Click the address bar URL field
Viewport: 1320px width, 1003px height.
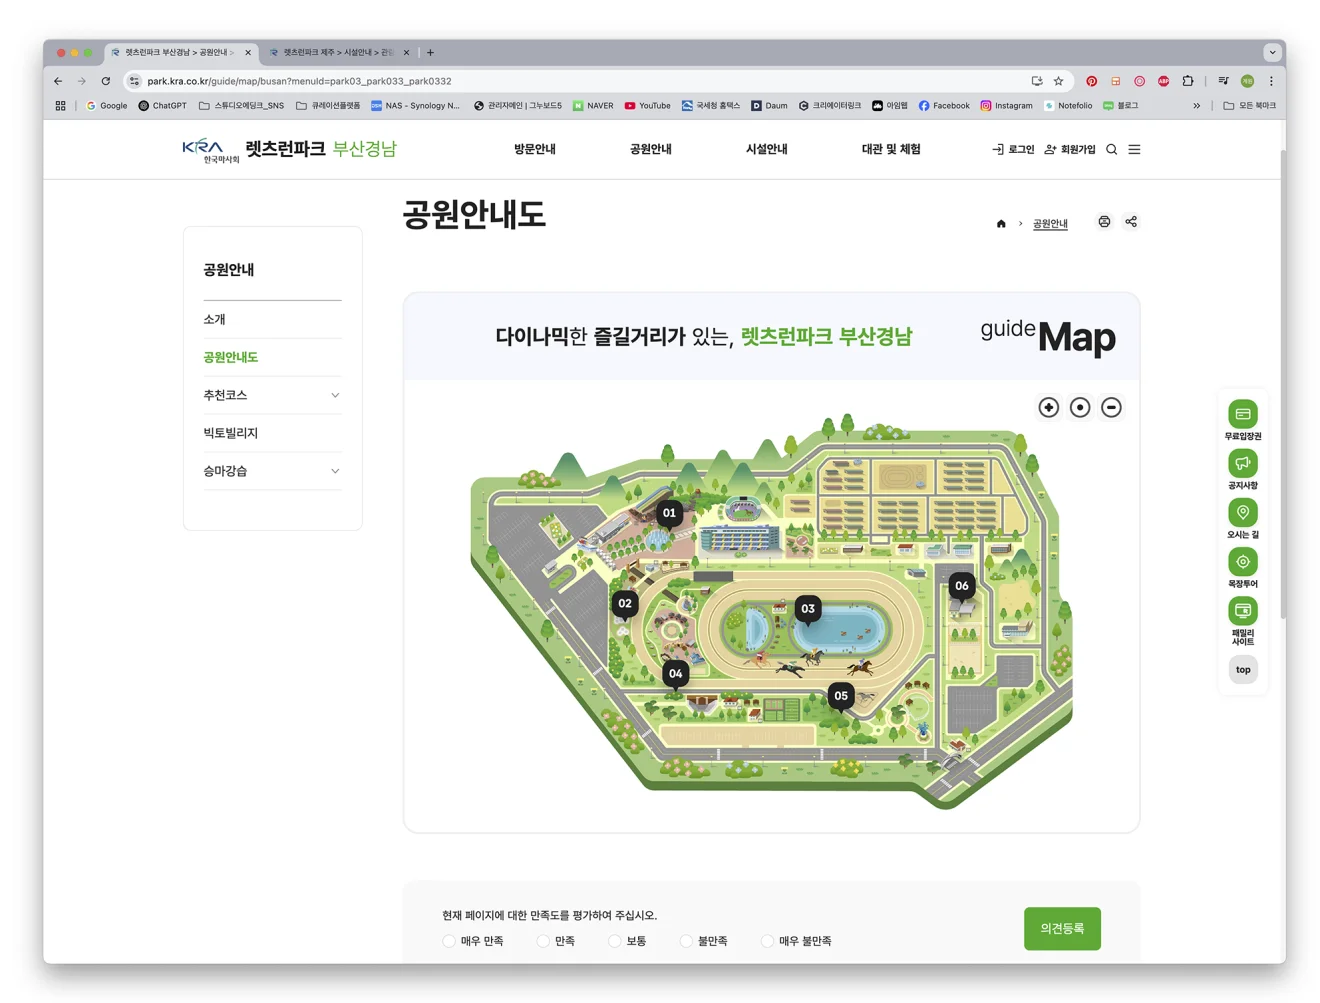[580, 81]
